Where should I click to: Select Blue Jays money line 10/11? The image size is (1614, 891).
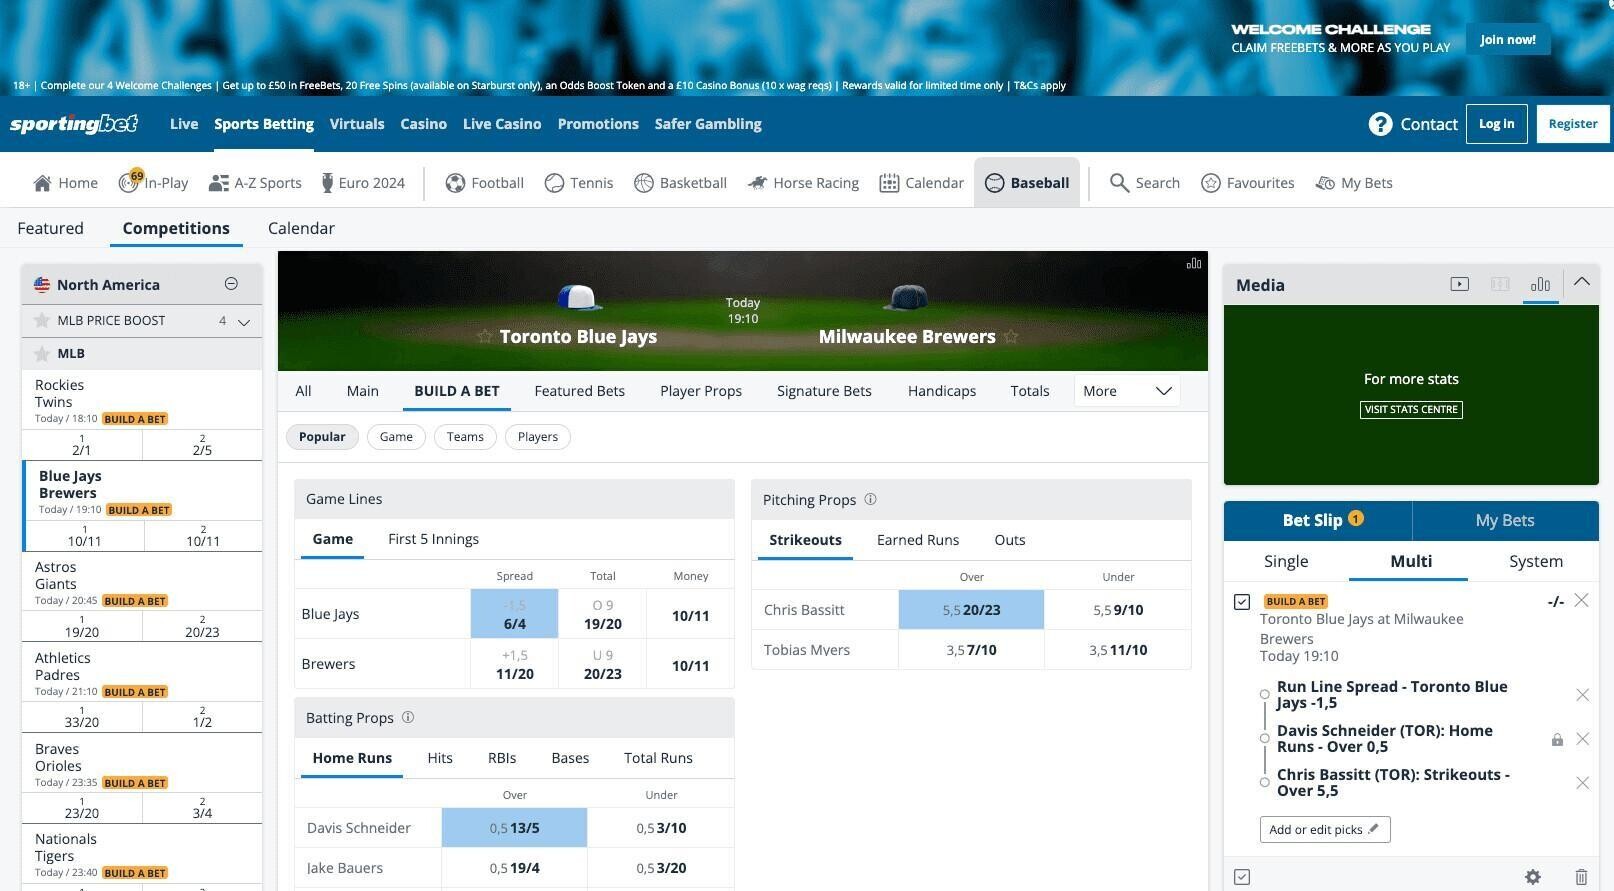(690, 614)
